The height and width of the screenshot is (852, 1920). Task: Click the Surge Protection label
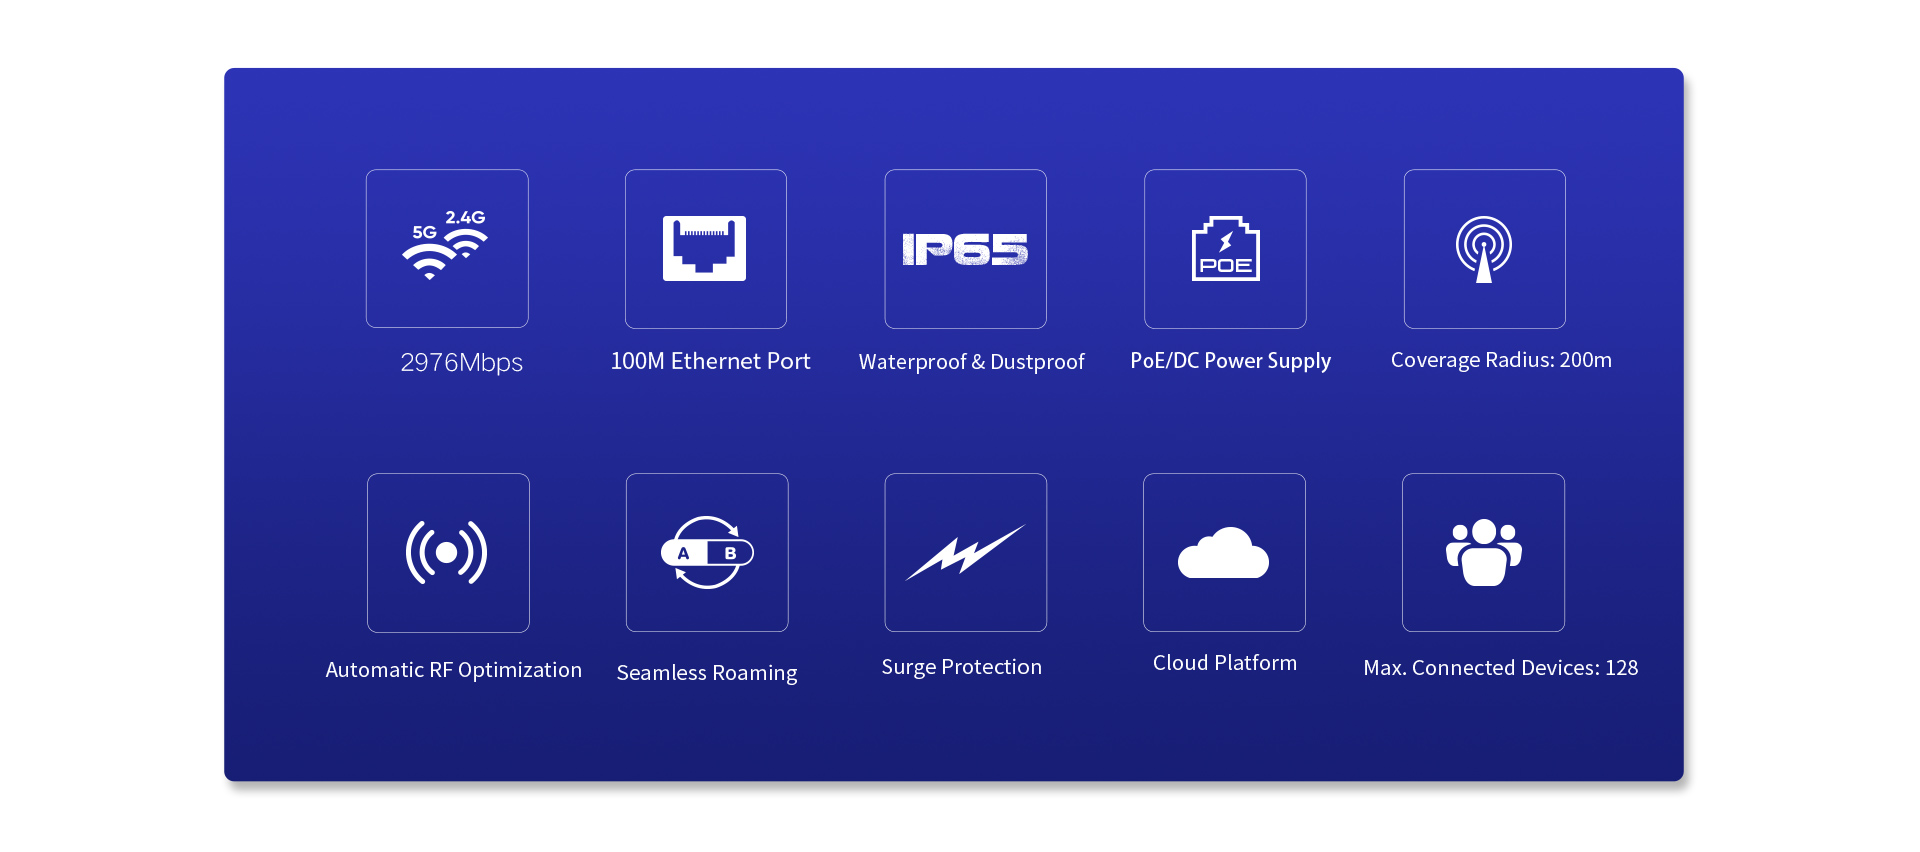[961, 667]
